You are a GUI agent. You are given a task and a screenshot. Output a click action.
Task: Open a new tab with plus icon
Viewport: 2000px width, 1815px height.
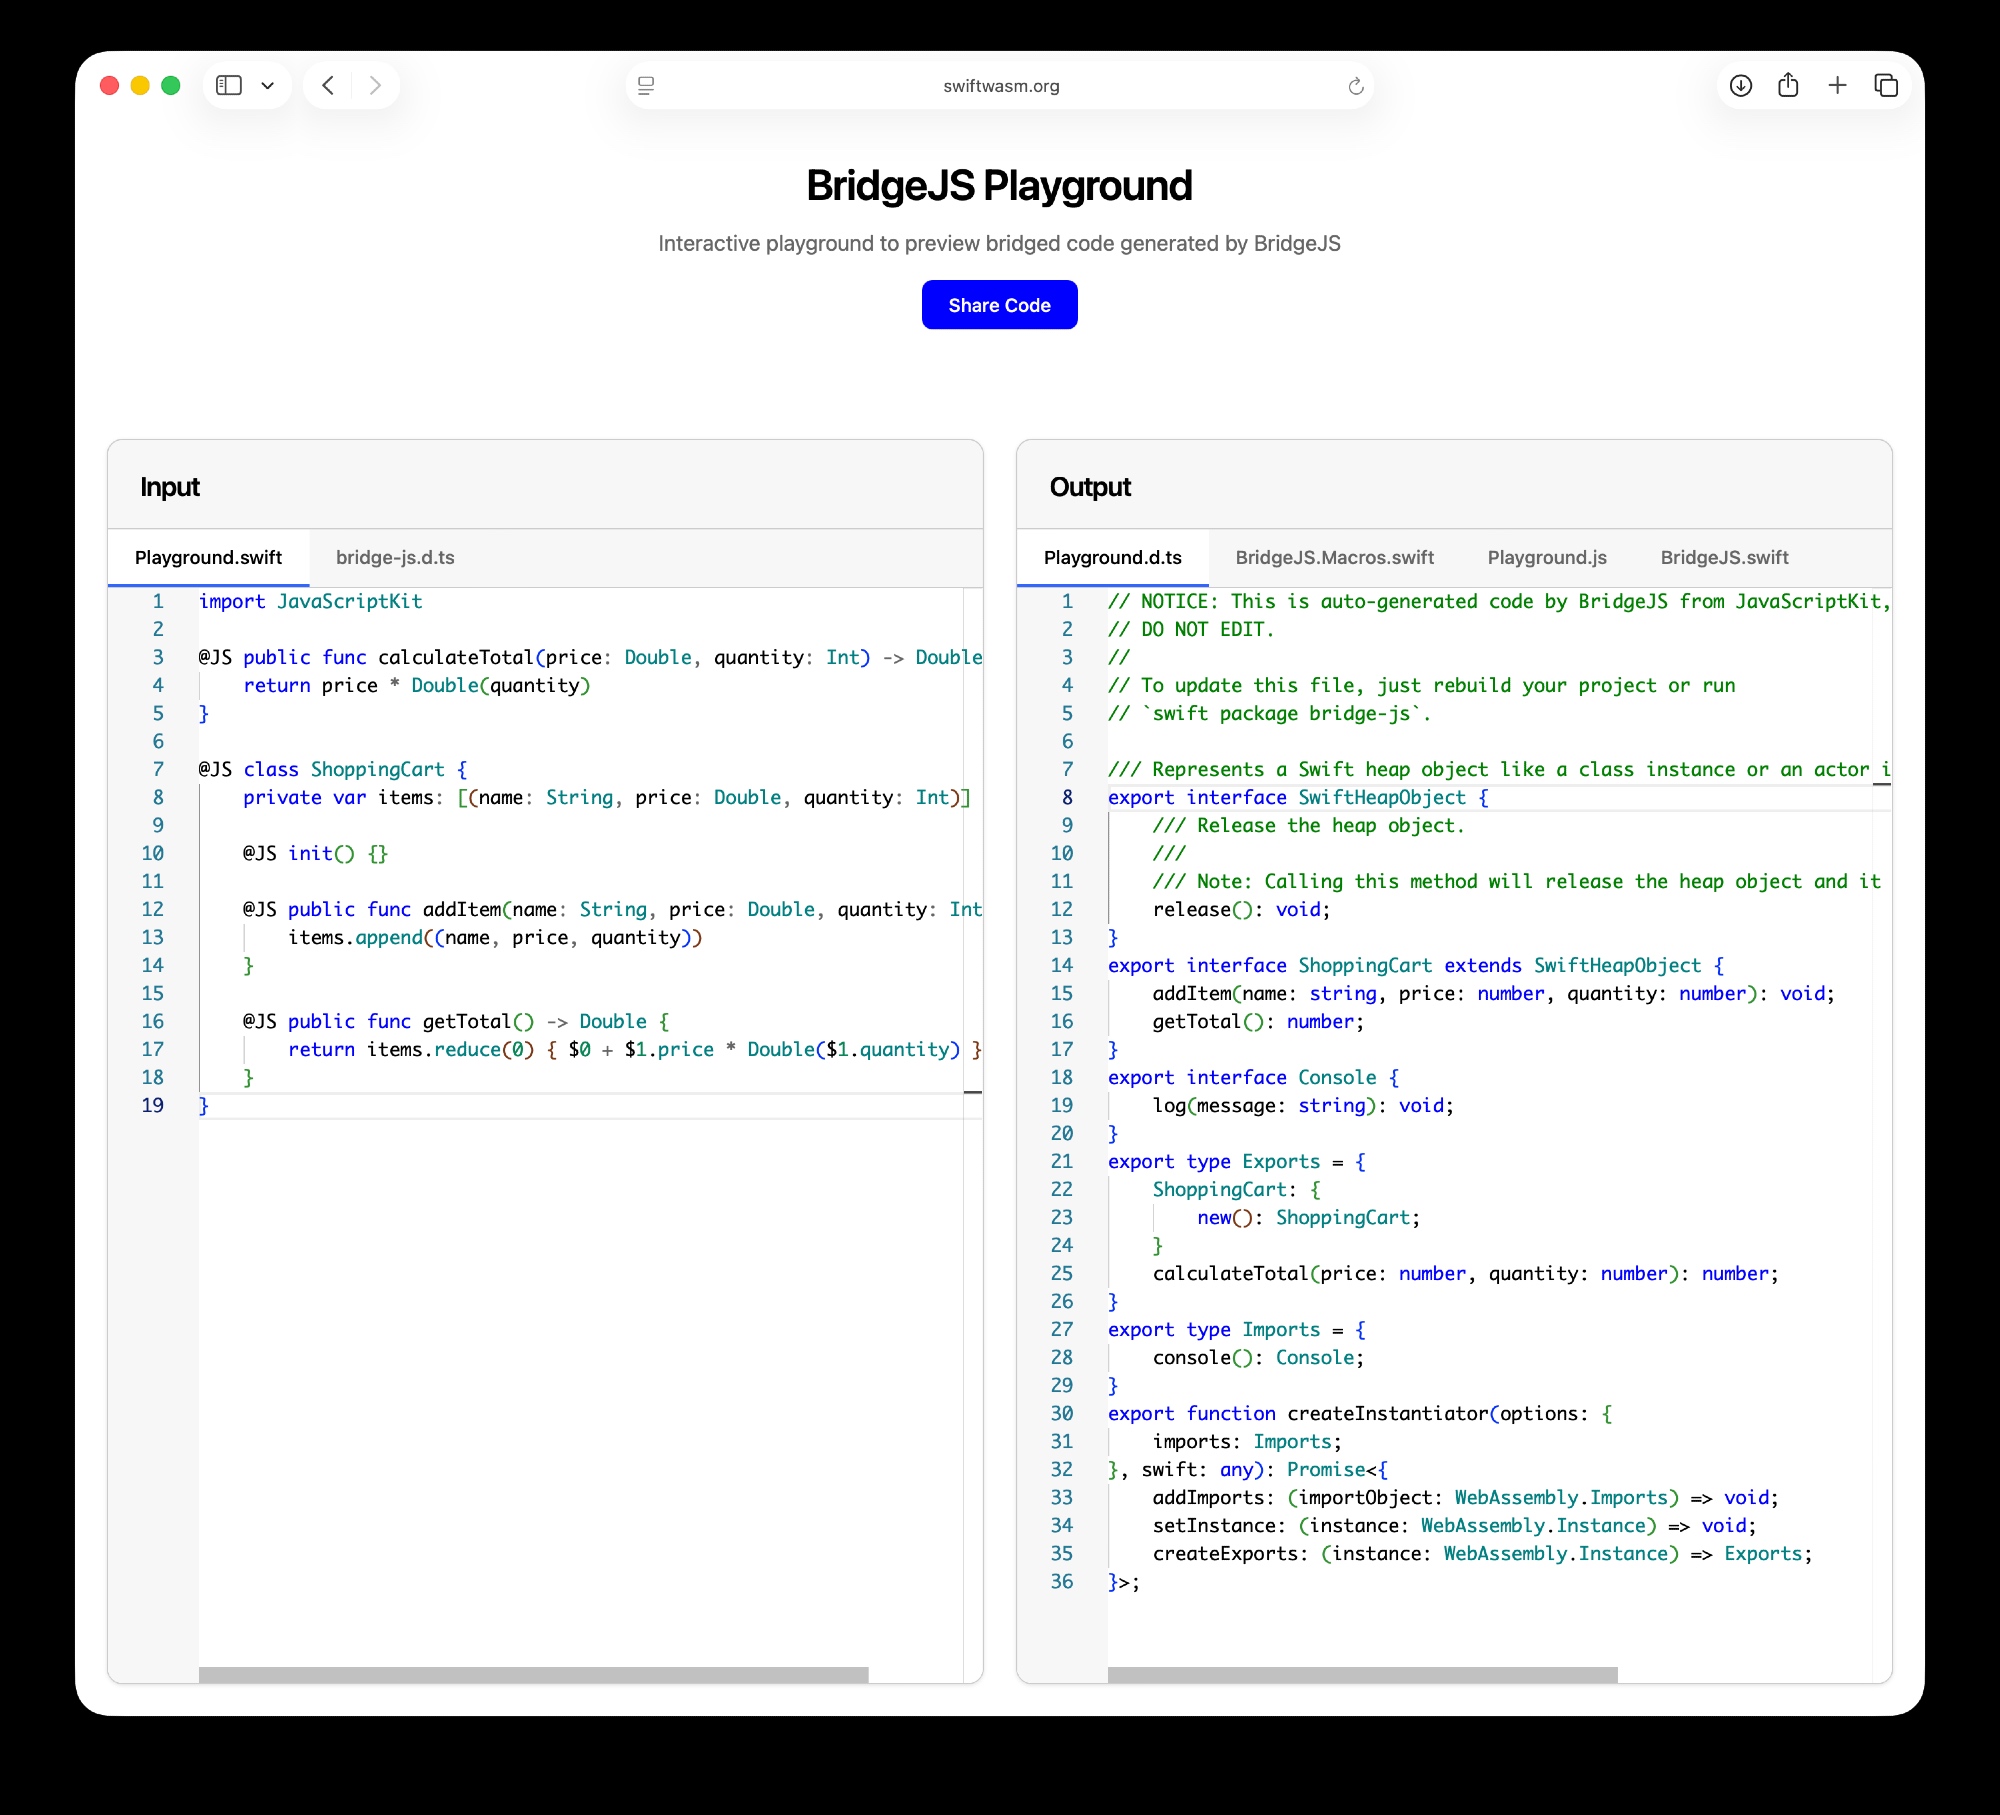click(1837, 86)
